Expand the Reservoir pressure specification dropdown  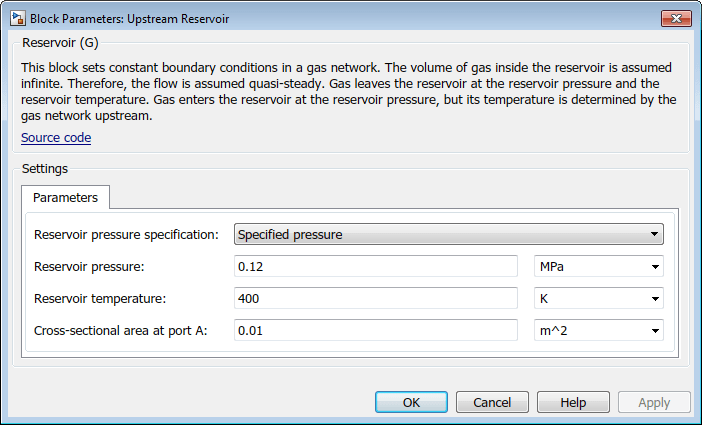pos(449,235)
